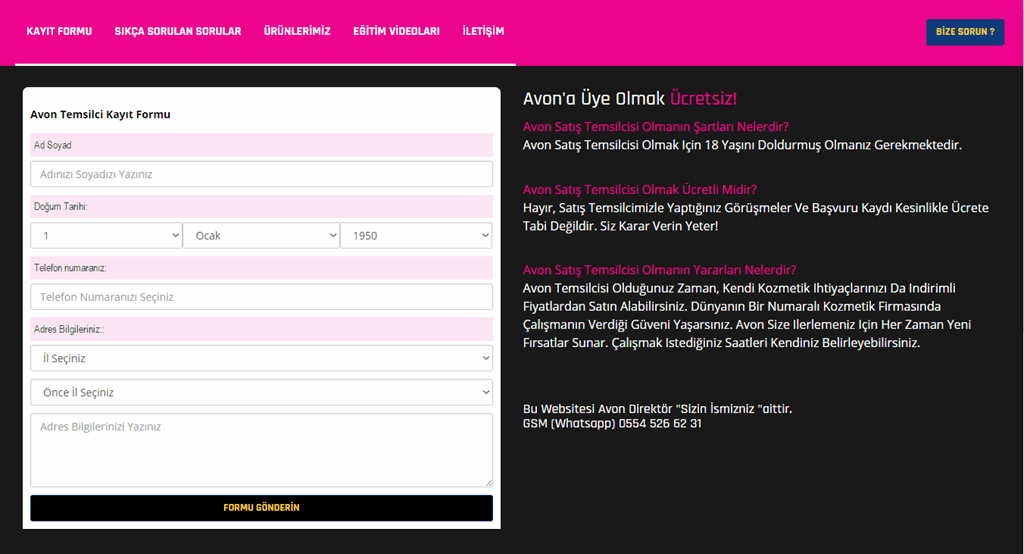
Task: Expand the İl Seçiniz province dropdown
Action: [x=261, y=358]
